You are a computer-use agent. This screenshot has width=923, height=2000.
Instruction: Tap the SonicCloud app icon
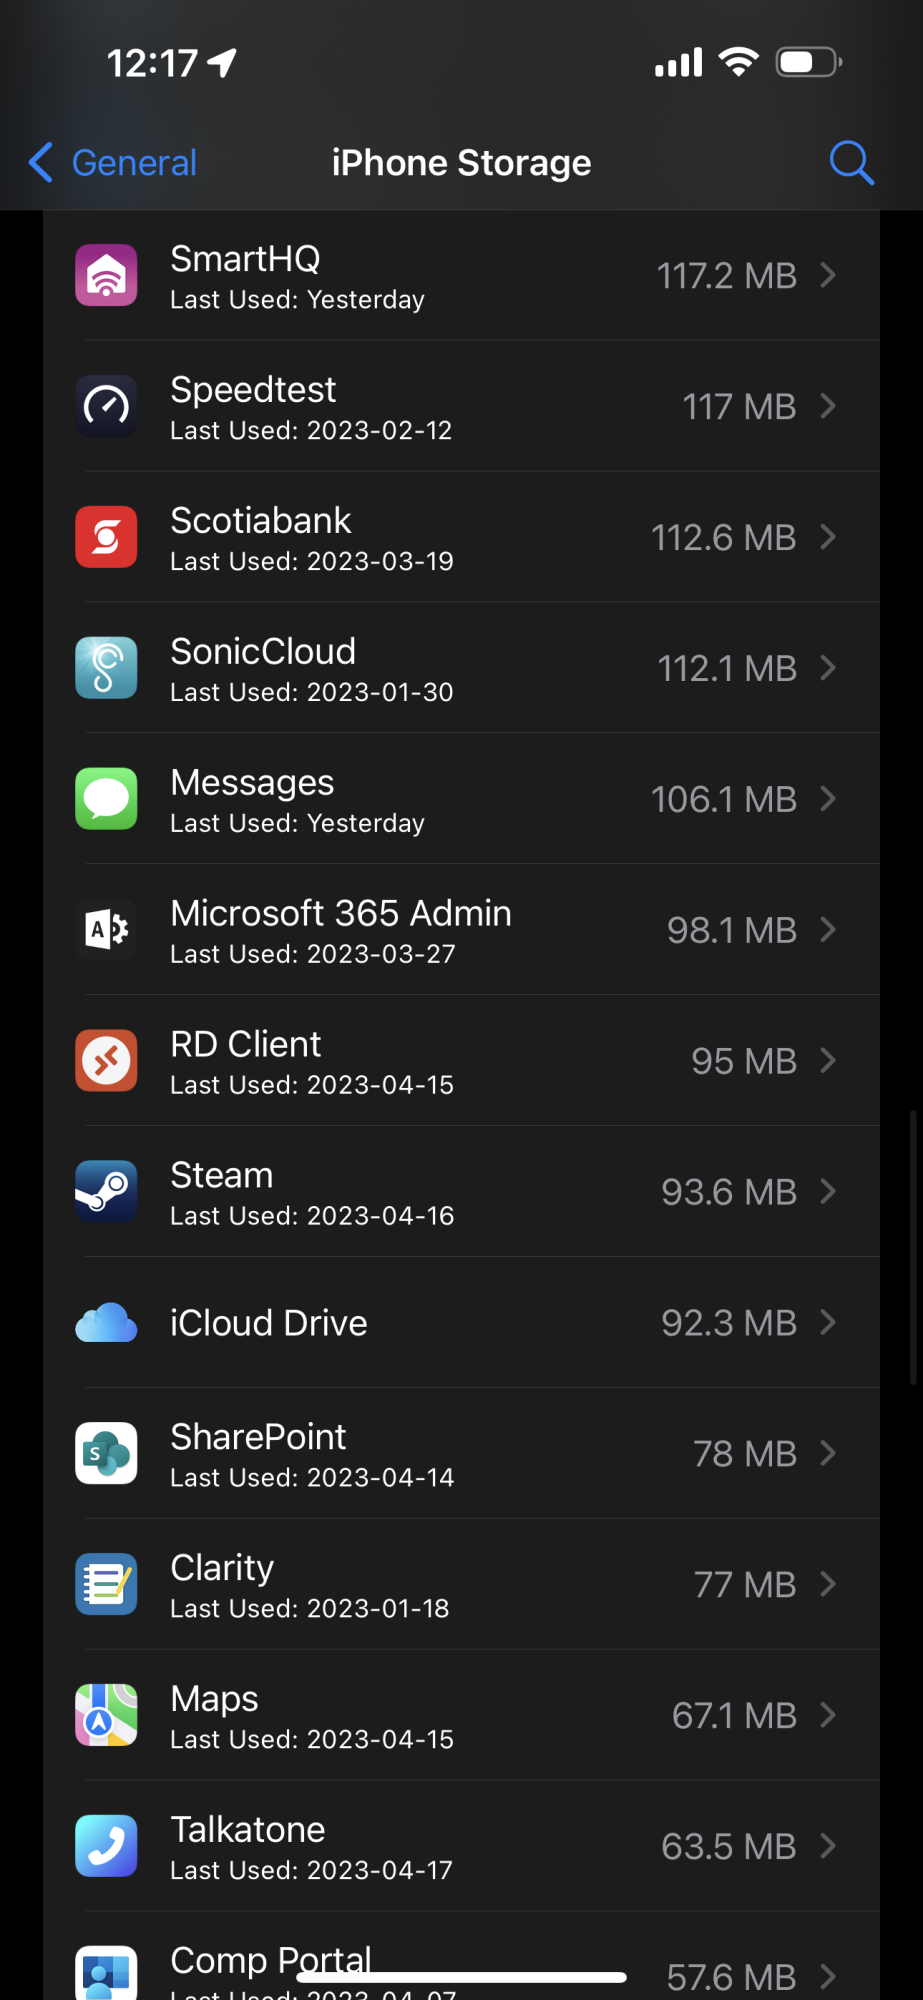[x=106, y=668]
